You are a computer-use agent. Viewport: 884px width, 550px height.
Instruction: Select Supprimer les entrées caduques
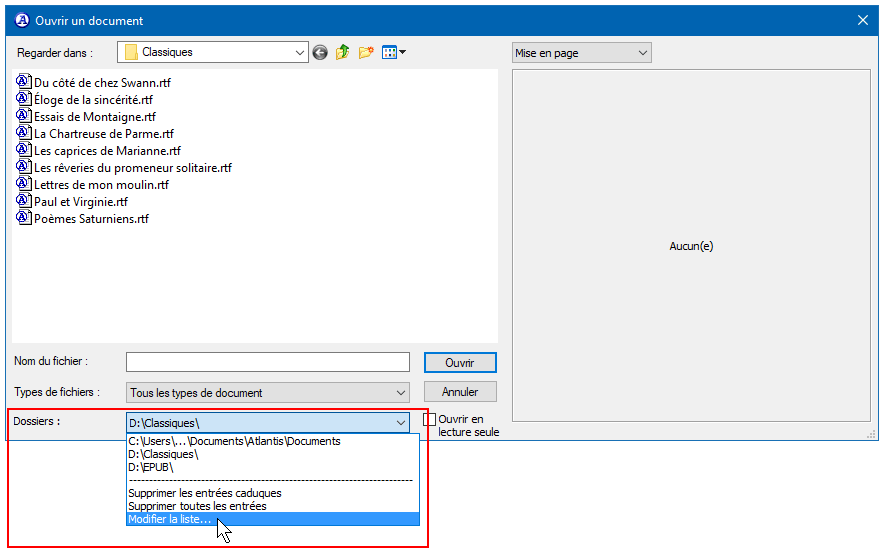(x=273, y=493)
